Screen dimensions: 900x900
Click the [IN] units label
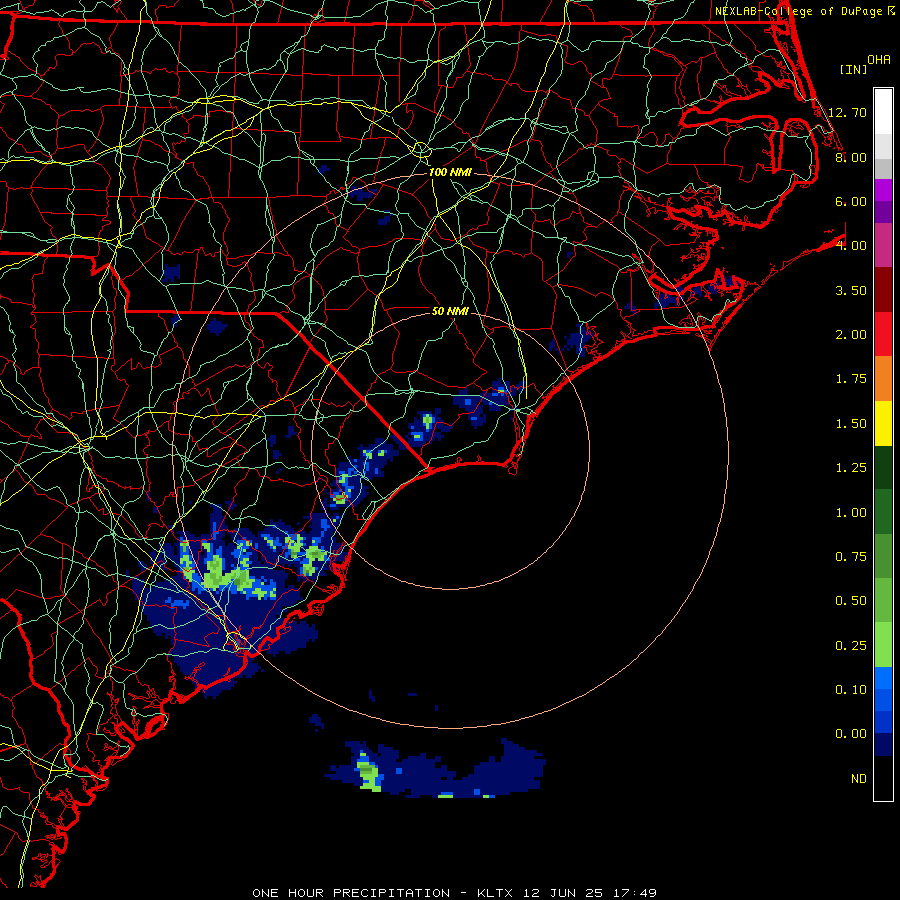point(853,69)
